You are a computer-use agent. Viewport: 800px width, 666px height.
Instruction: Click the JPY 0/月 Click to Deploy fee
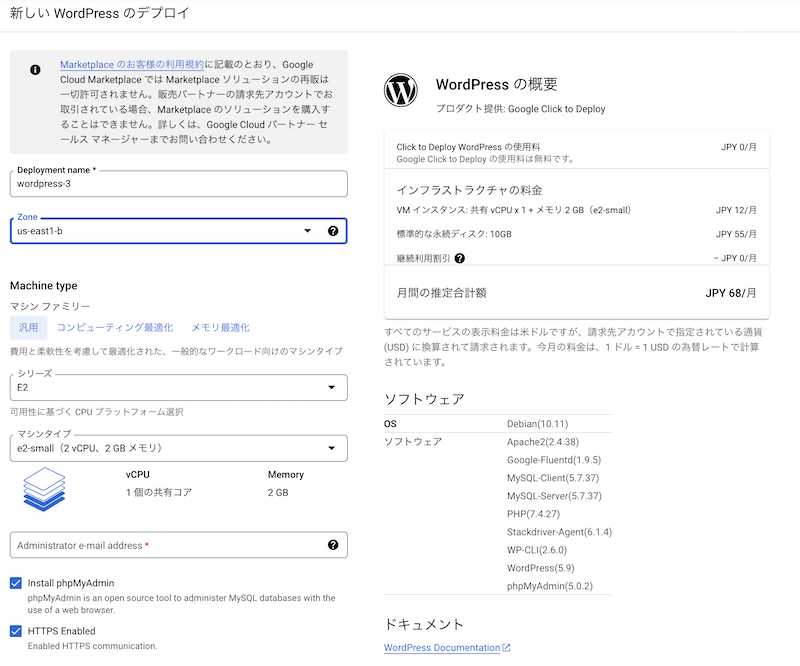[x=738, y=147]
